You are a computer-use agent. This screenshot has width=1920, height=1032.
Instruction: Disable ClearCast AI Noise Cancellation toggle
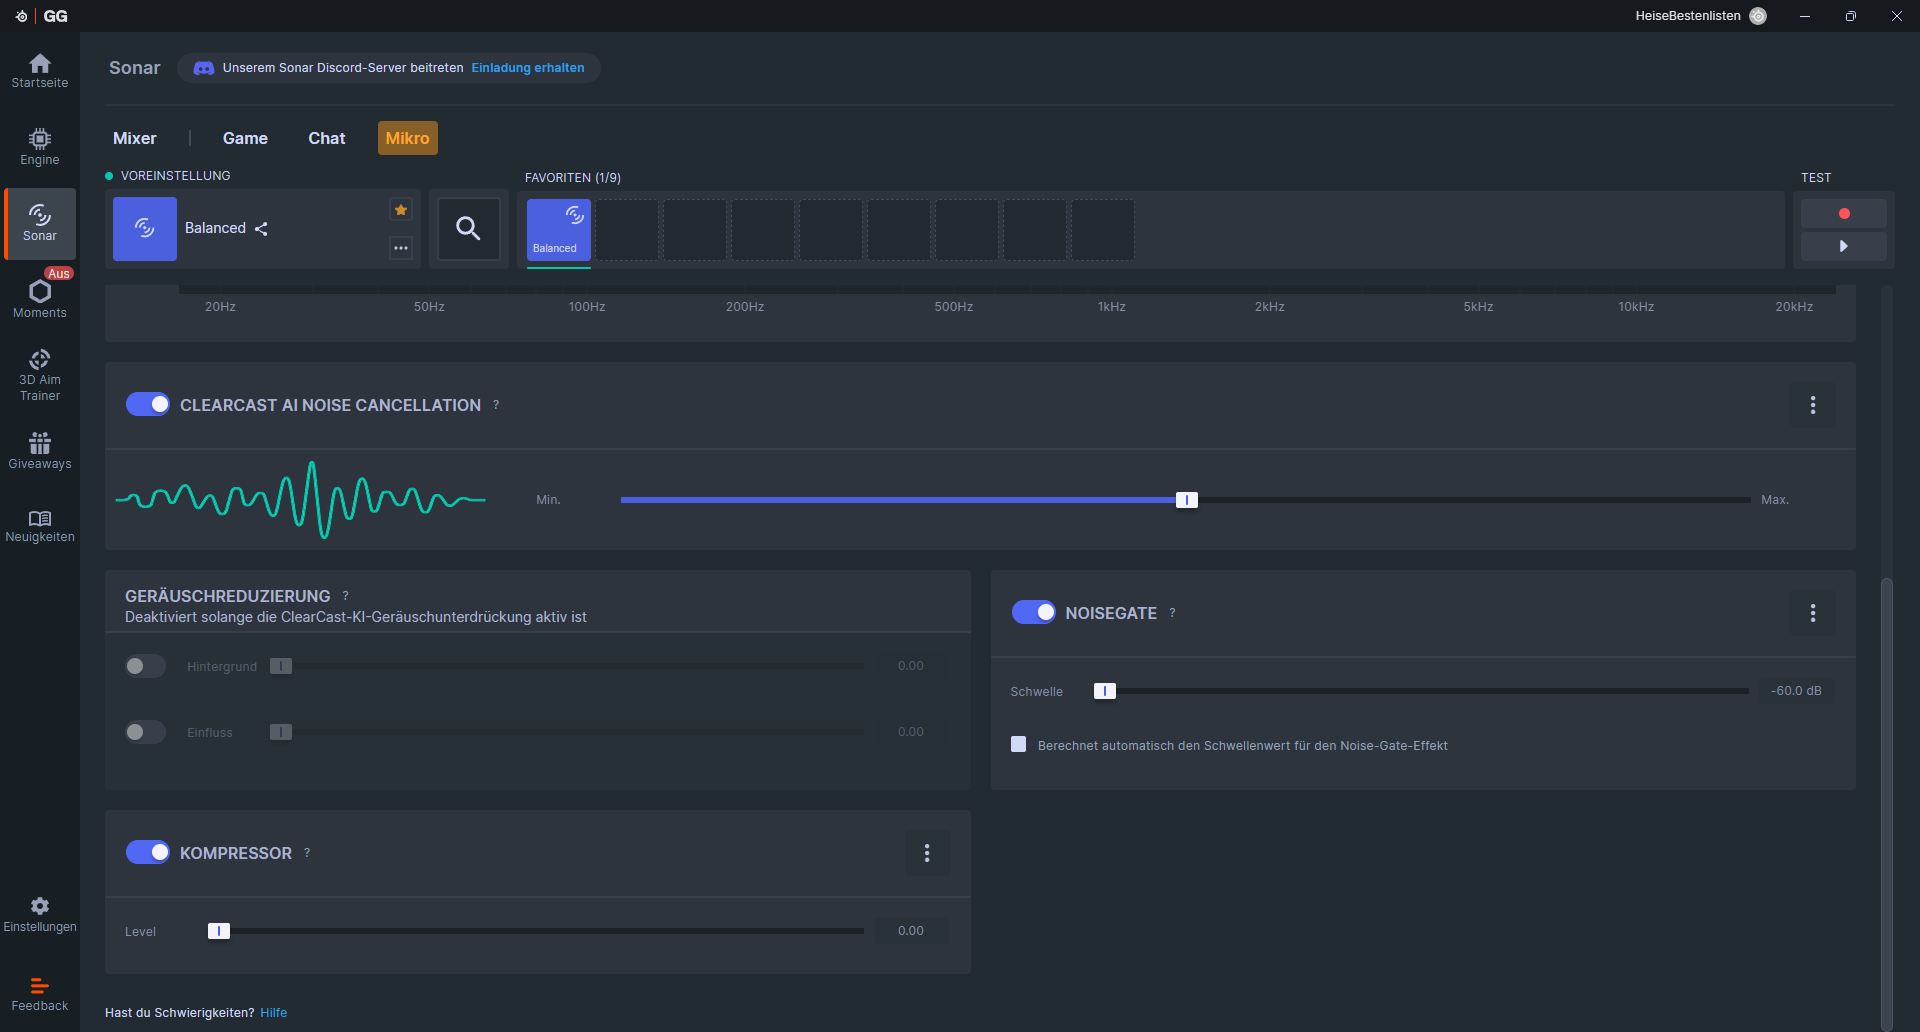pyautogui.click(x=148, y=405)
